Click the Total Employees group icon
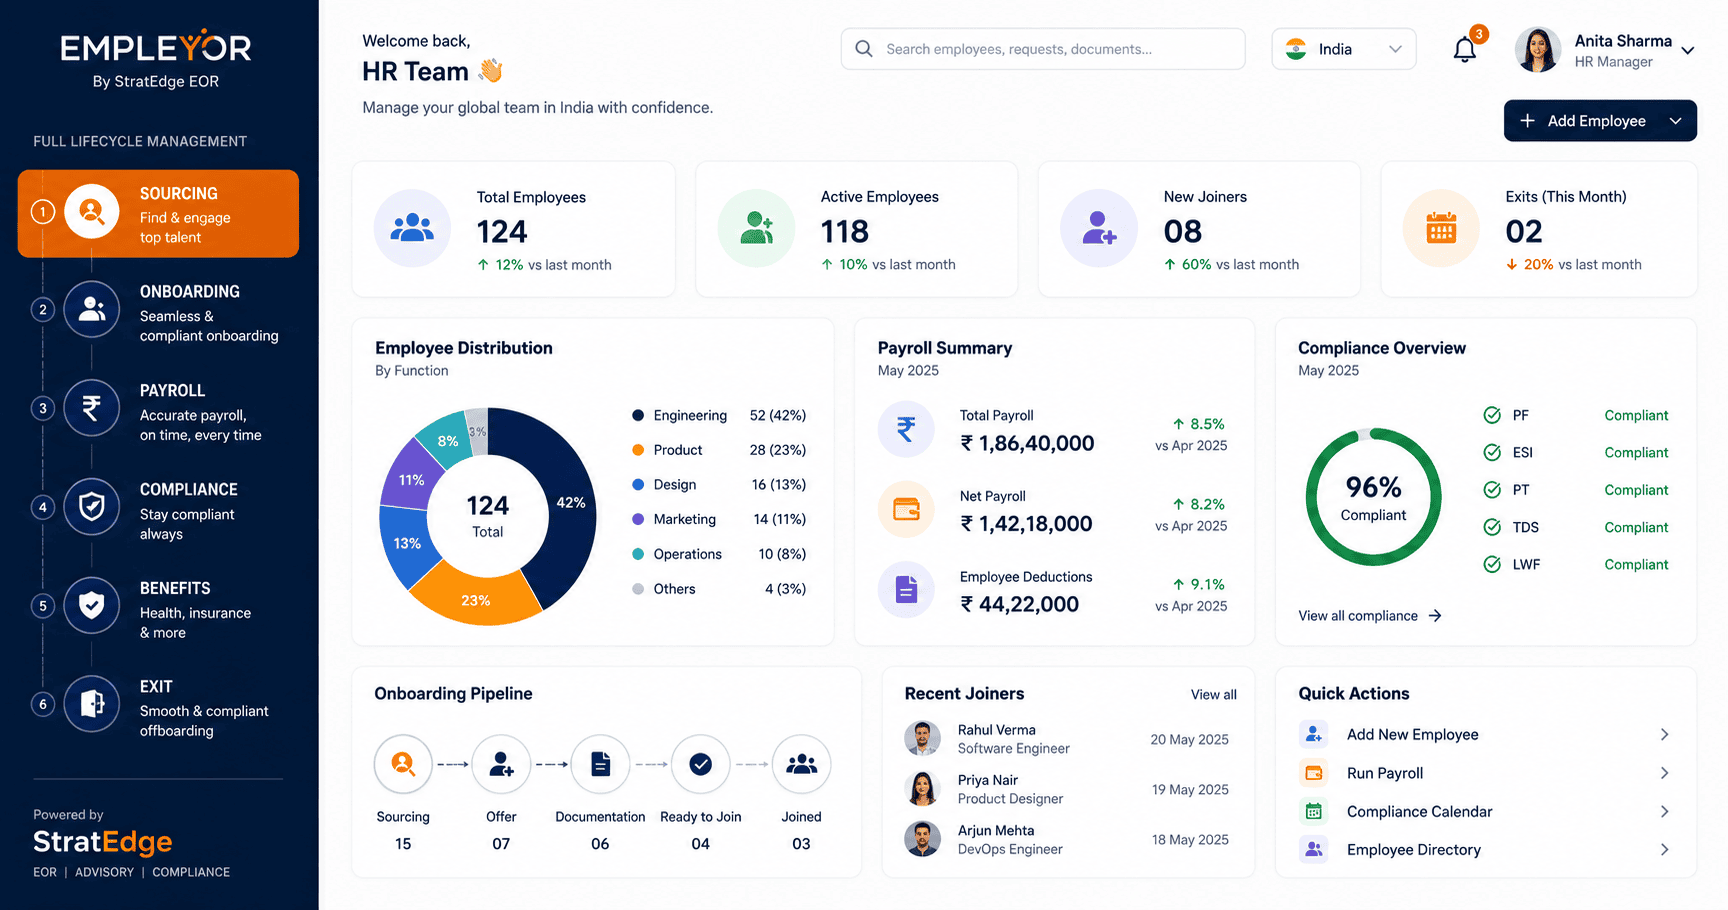 coord(412,228)
